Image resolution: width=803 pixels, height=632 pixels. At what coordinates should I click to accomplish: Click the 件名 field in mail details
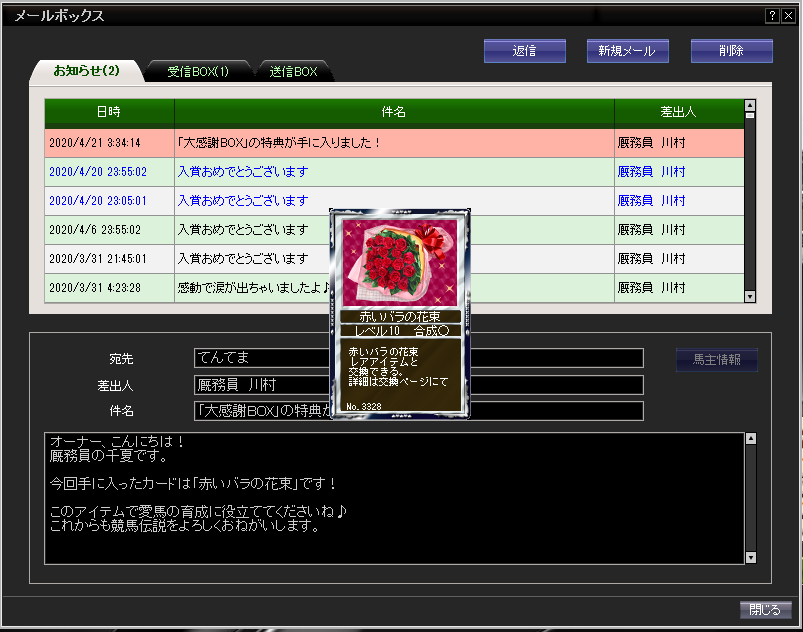click(419, 411)
